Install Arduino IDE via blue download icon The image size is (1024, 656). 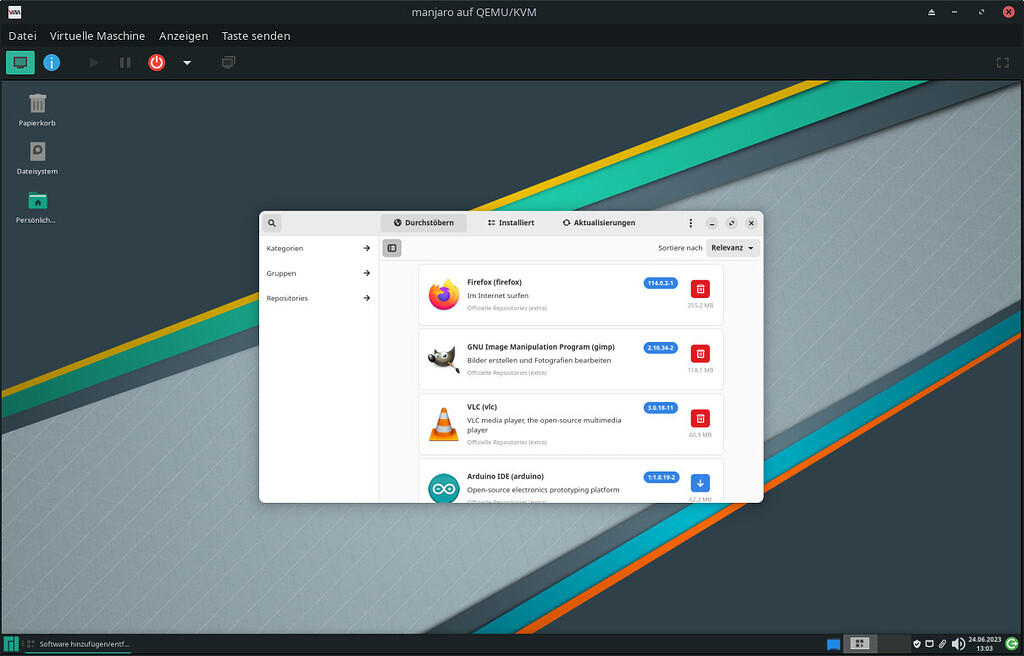[701, 484]
